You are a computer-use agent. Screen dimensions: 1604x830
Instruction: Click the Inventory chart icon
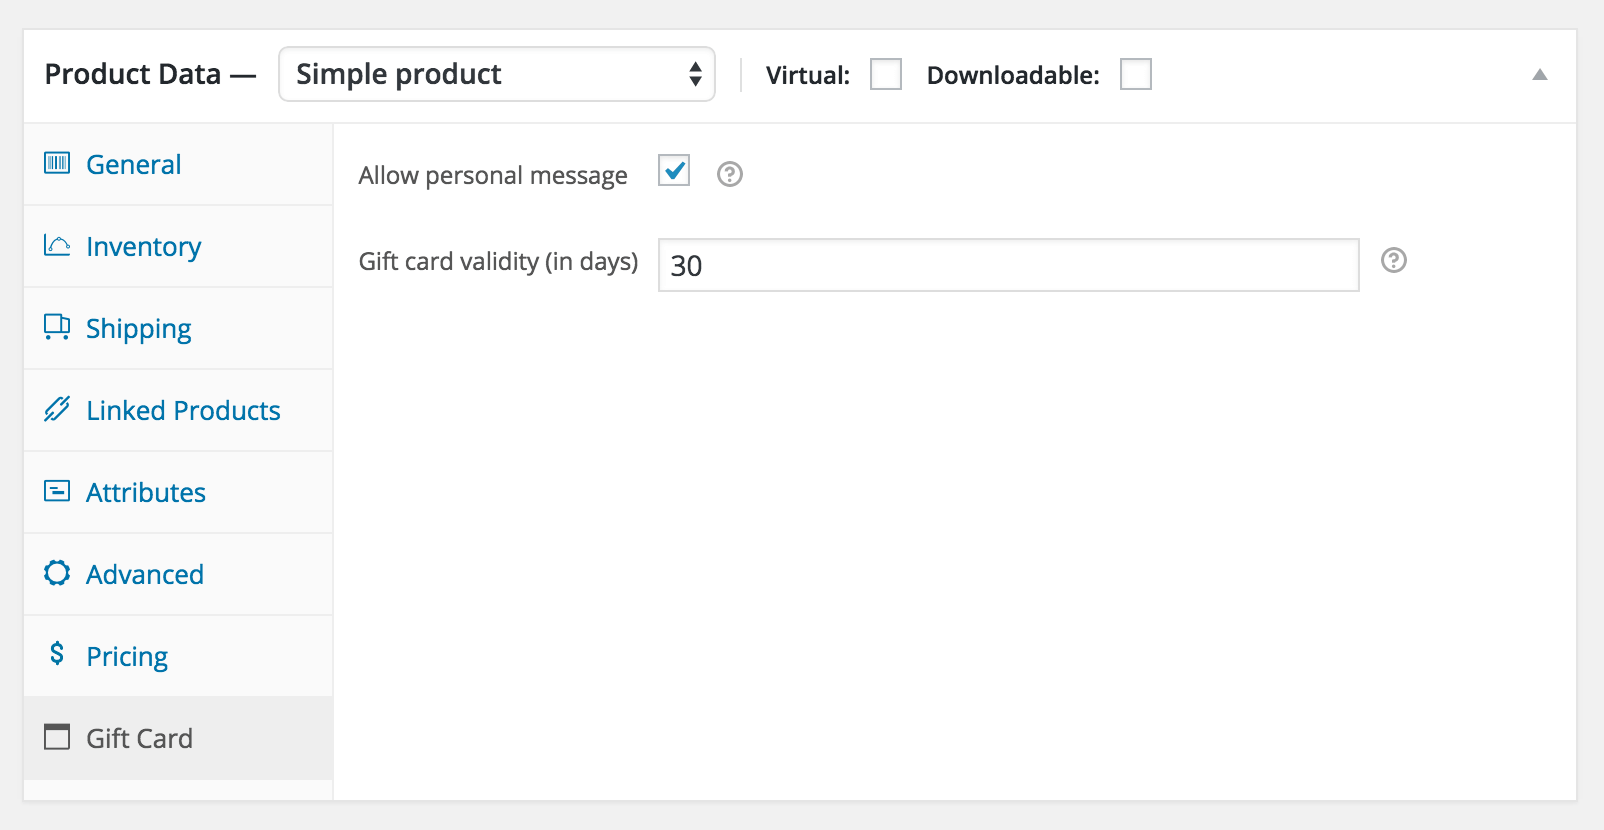coord(57,245)
